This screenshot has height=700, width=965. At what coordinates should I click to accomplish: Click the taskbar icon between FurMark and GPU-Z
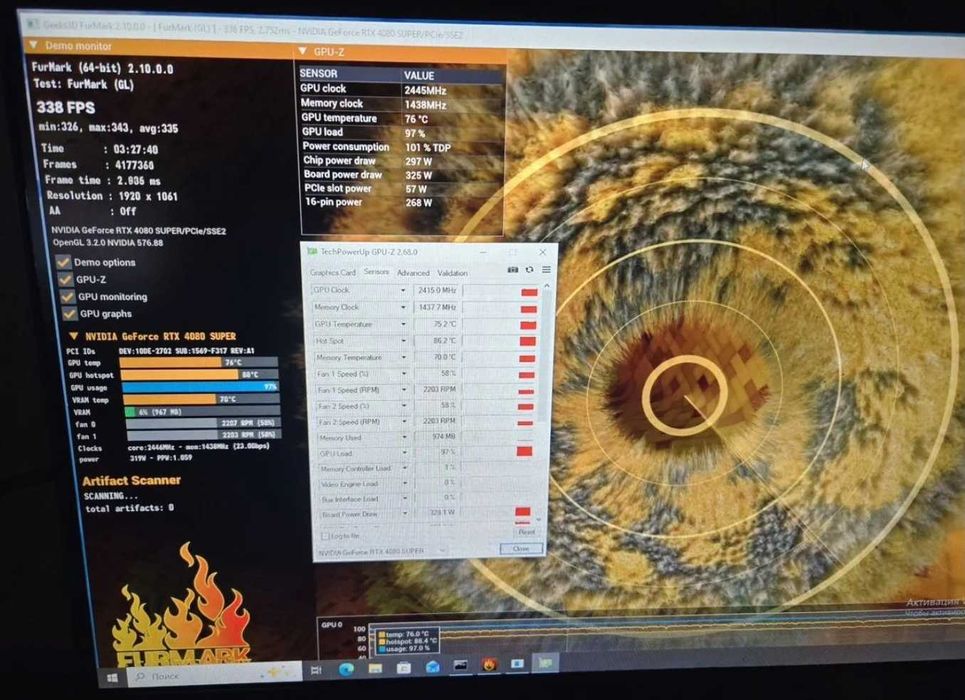click(x=518, y=664)
